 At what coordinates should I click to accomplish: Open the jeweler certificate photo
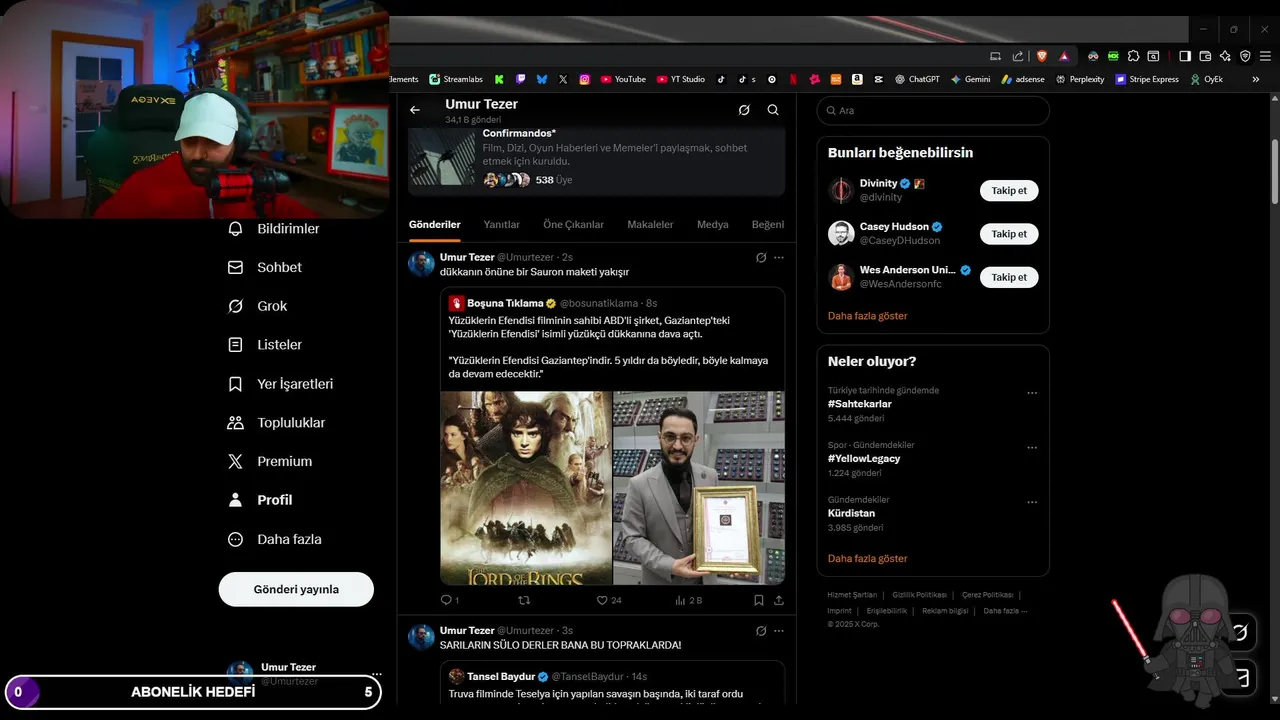(x=699, y=488)
